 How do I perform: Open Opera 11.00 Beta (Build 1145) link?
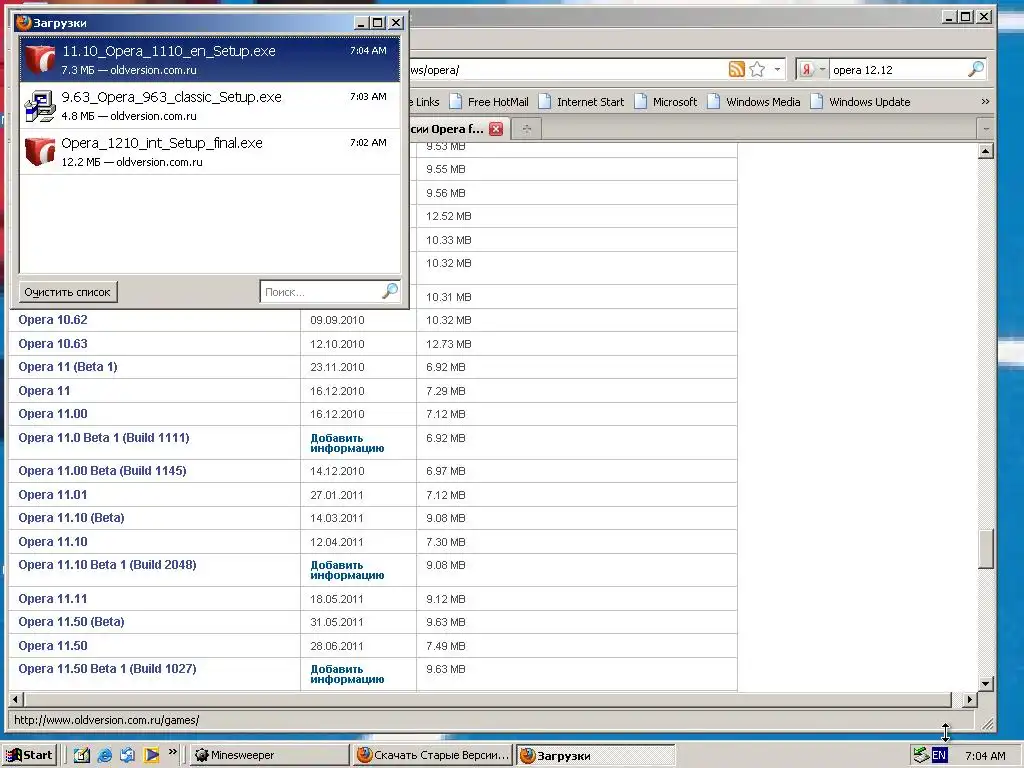coord(103,471)
